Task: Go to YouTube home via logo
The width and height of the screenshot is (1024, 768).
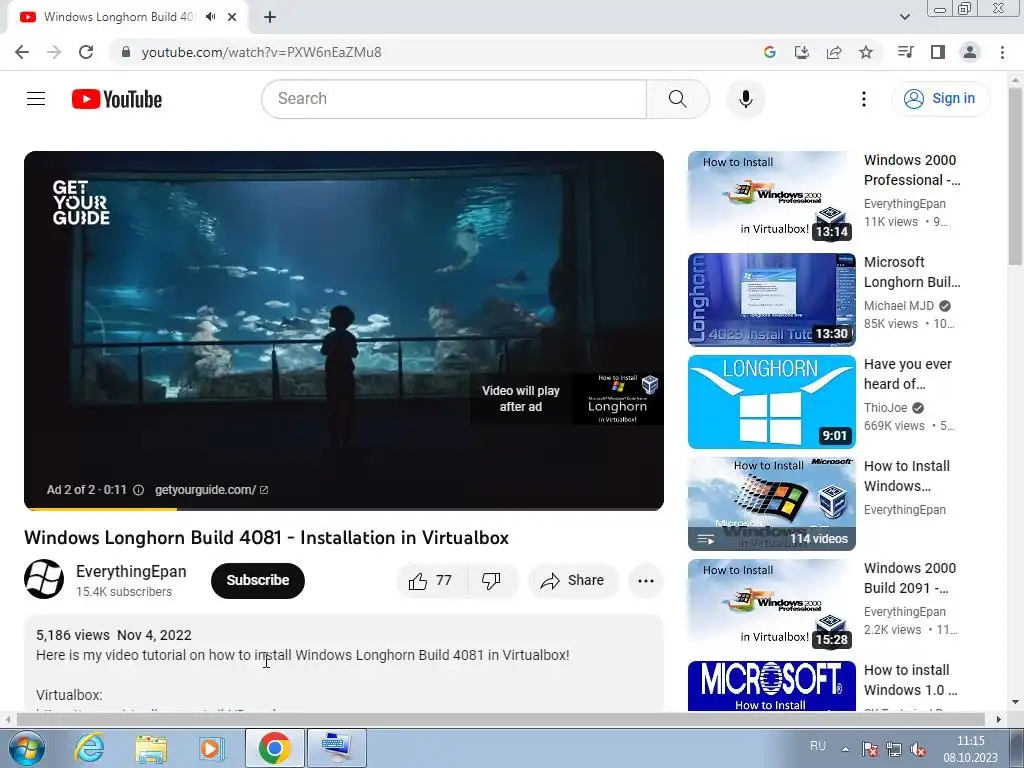Action: point(117,99)
